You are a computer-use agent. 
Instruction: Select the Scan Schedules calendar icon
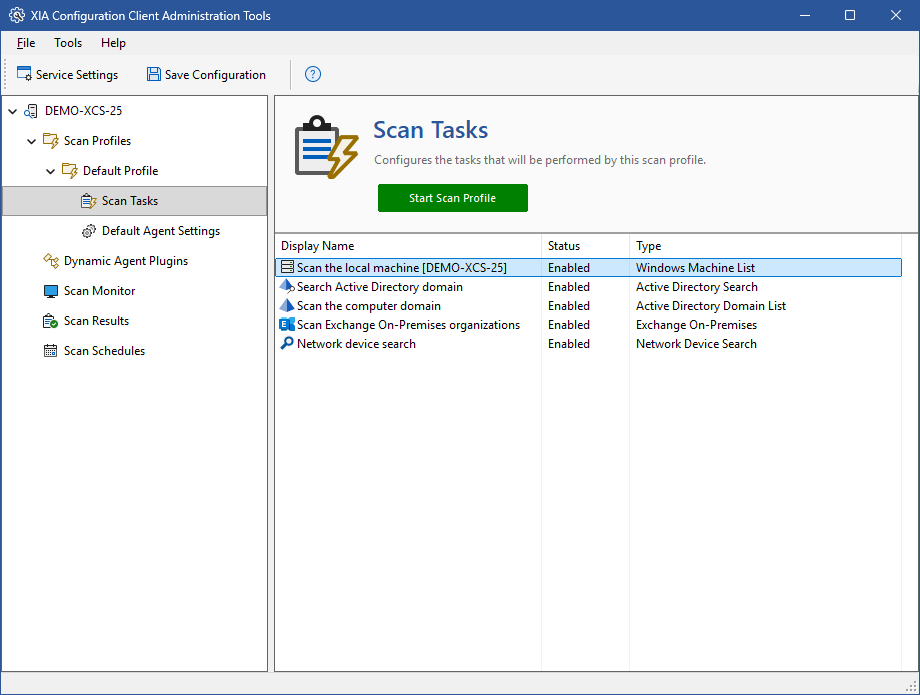click(x=51, y=351)
